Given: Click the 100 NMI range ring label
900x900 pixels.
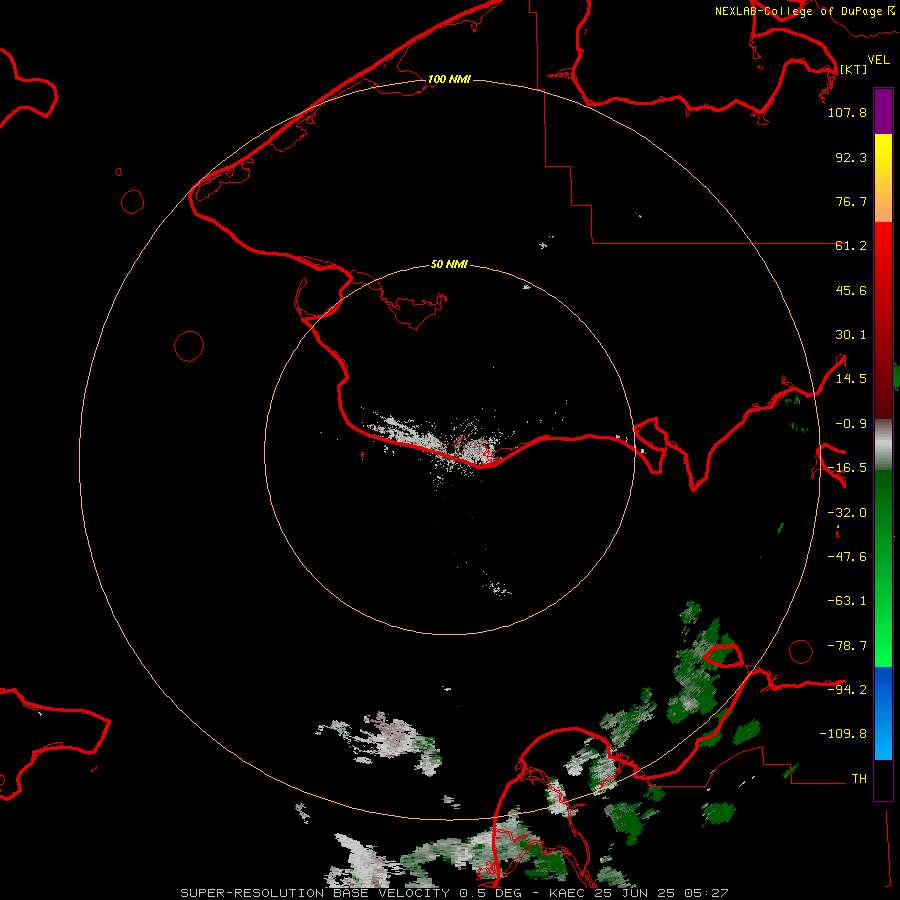Looking at the screenshot, I should point(449,79).
